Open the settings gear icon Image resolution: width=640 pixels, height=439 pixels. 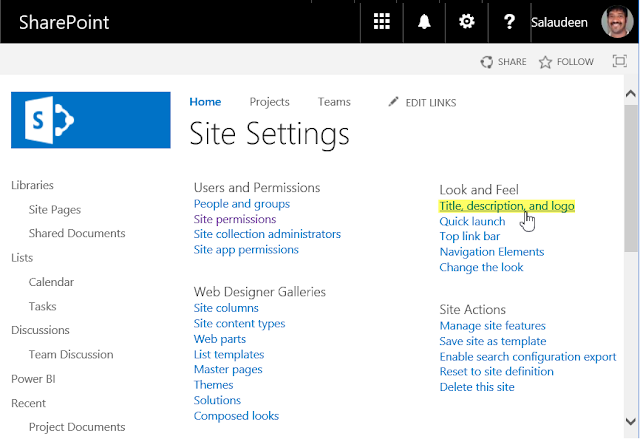click(467, 21)
